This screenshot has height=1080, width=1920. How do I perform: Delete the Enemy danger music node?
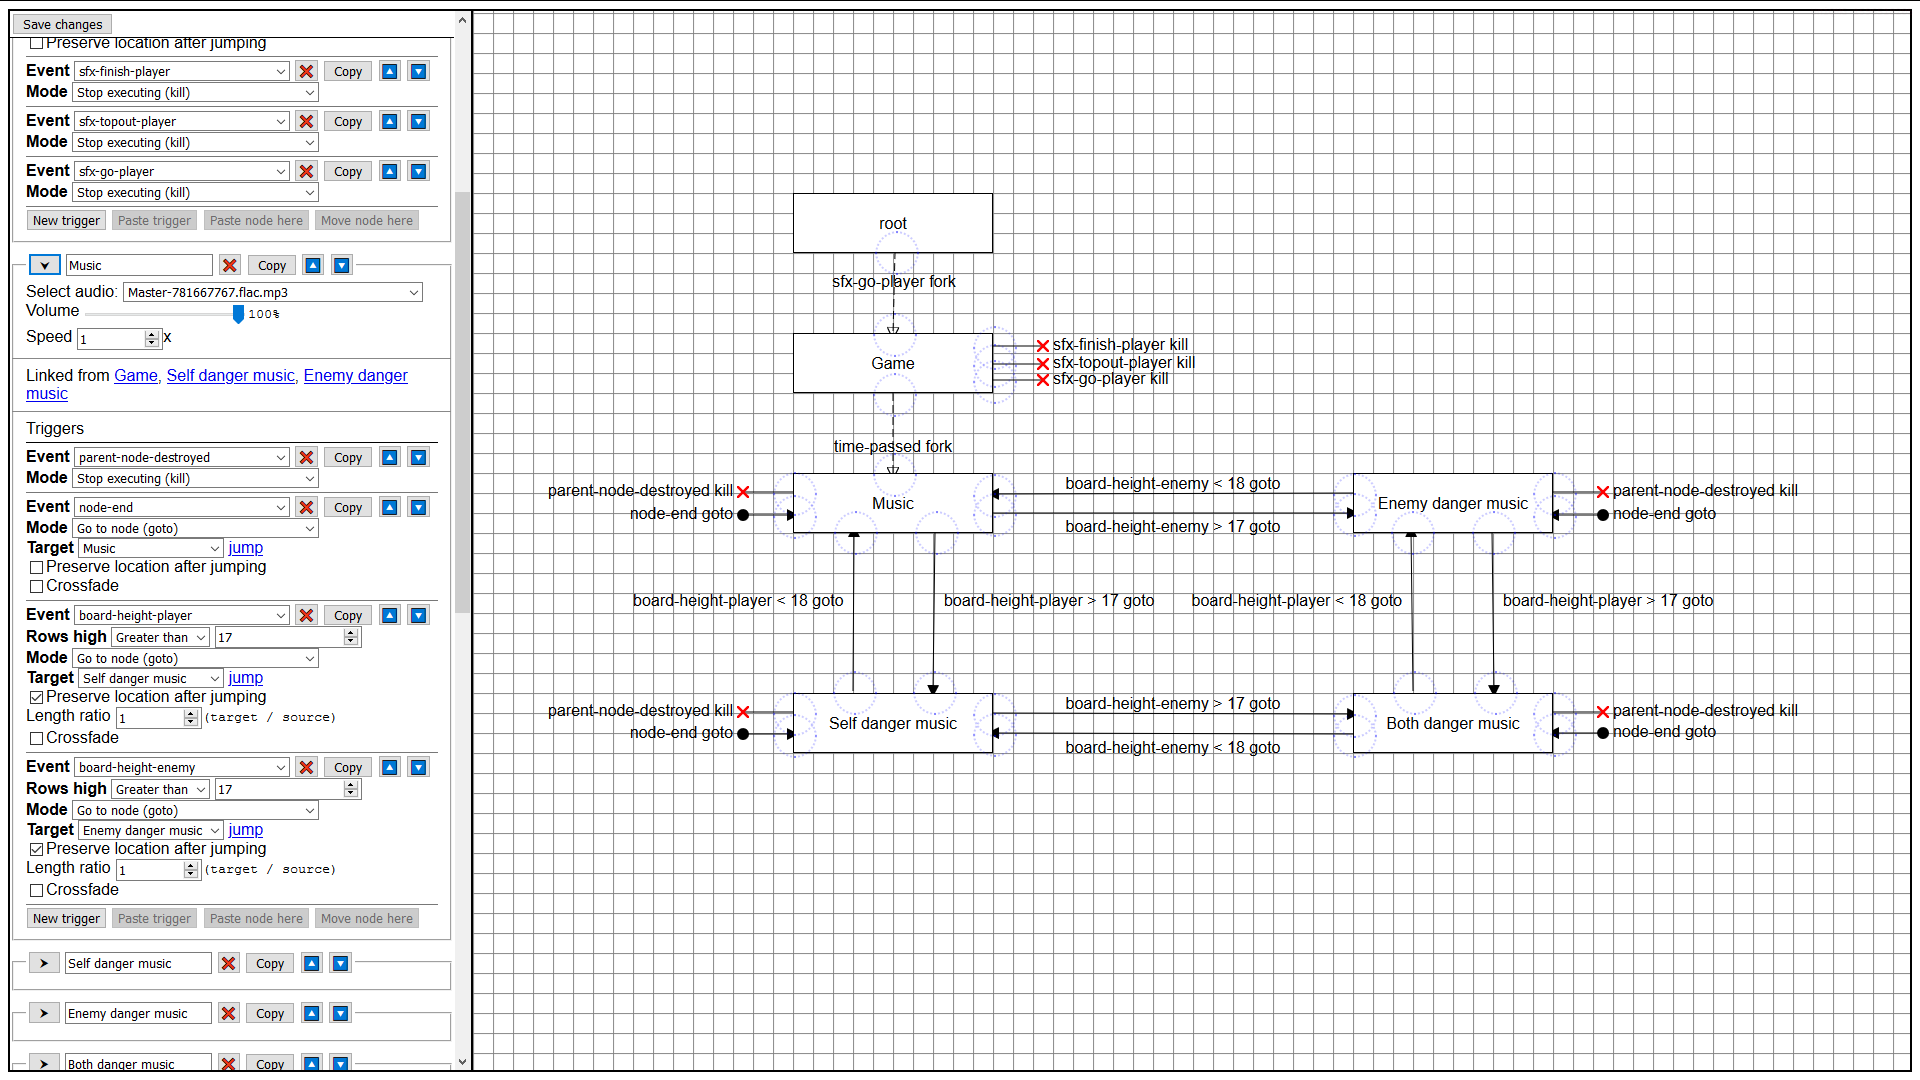point(228,1013)
